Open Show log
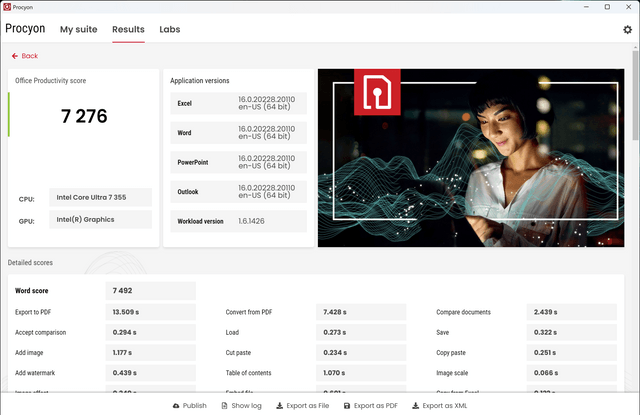The height and width of the screenshot is (415, 640). tap(242, 406)
